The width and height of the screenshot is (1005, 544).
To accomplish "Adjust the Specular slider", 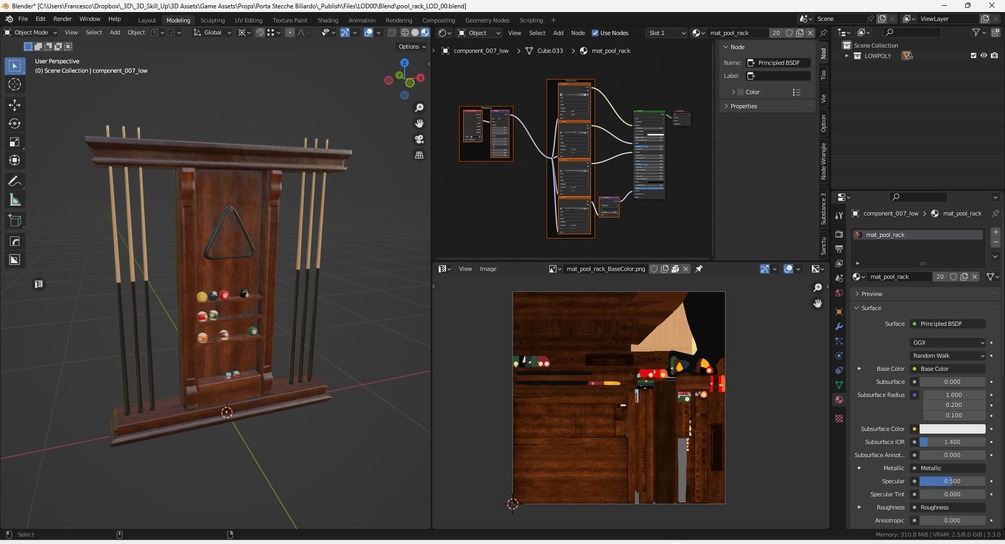I will pyautogui.click(x=952, y=481).
